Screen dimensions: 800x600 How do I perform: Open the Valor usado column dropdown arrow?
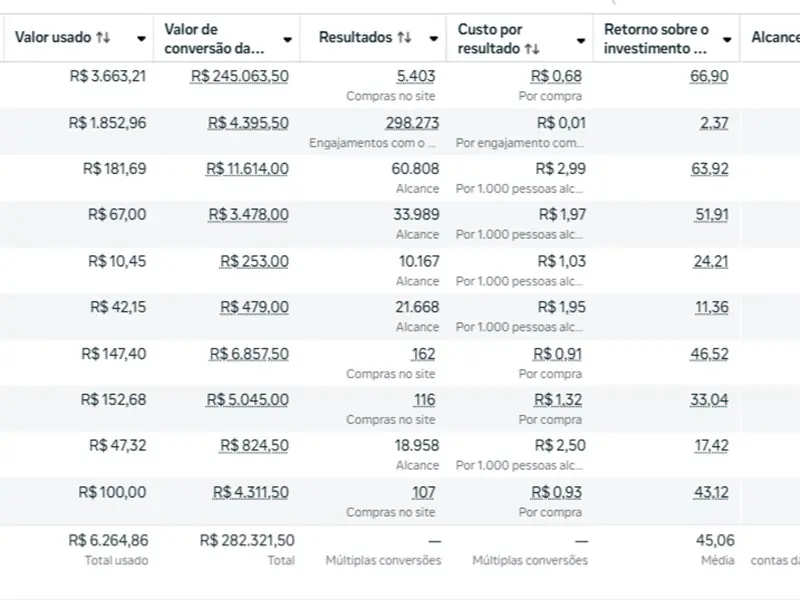click(141, 39)
